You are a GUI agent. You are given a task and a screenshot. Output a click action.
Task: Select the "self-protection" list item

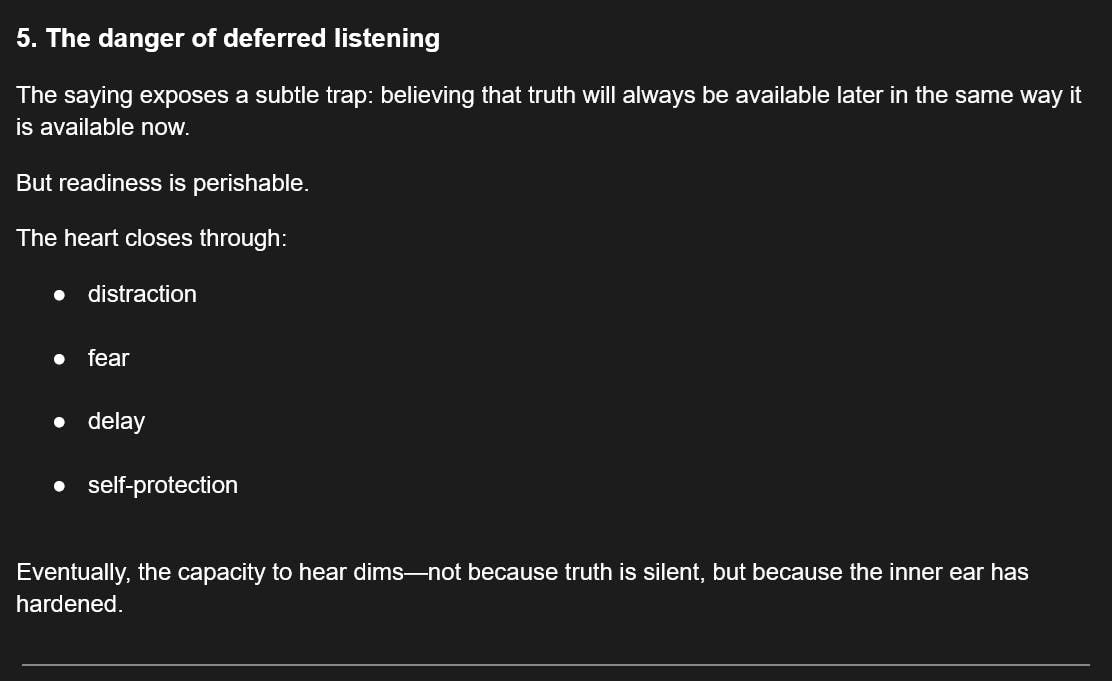pyautogui.click(x=163, y=485)
